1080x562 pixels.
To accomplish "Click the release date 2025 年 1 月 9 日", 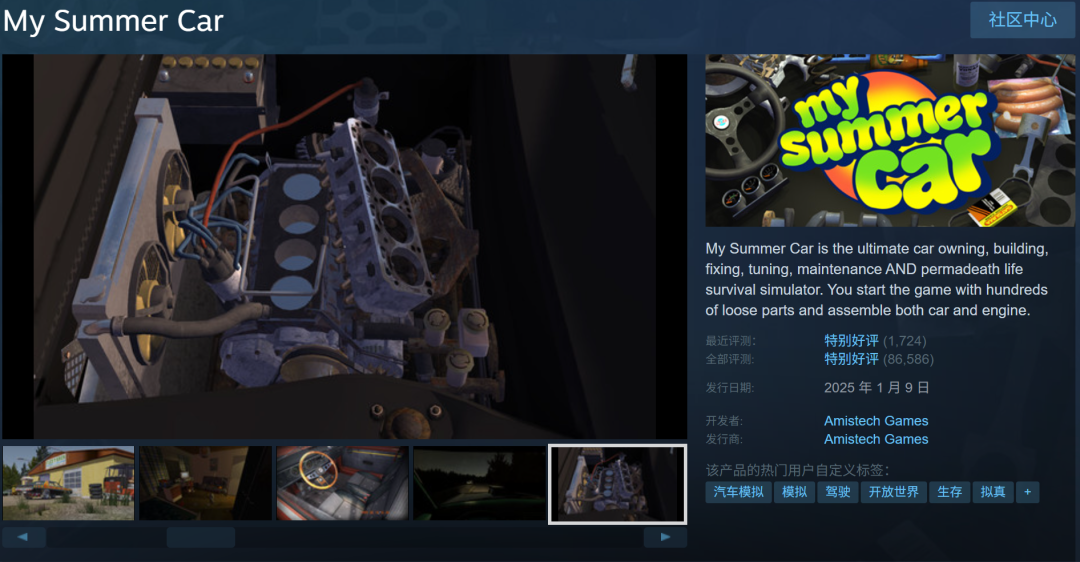I will click(x=877, y=388).
